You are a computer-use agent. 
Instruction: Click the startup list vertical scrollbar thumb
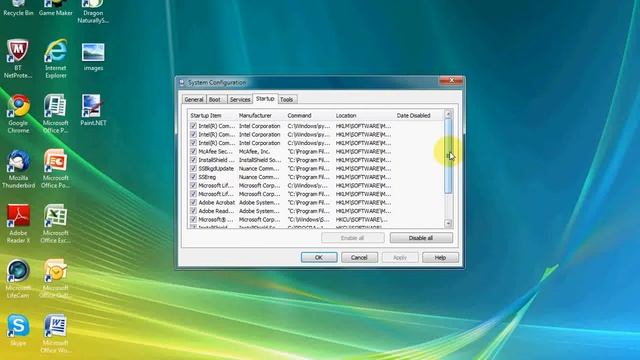click(448, 156)
